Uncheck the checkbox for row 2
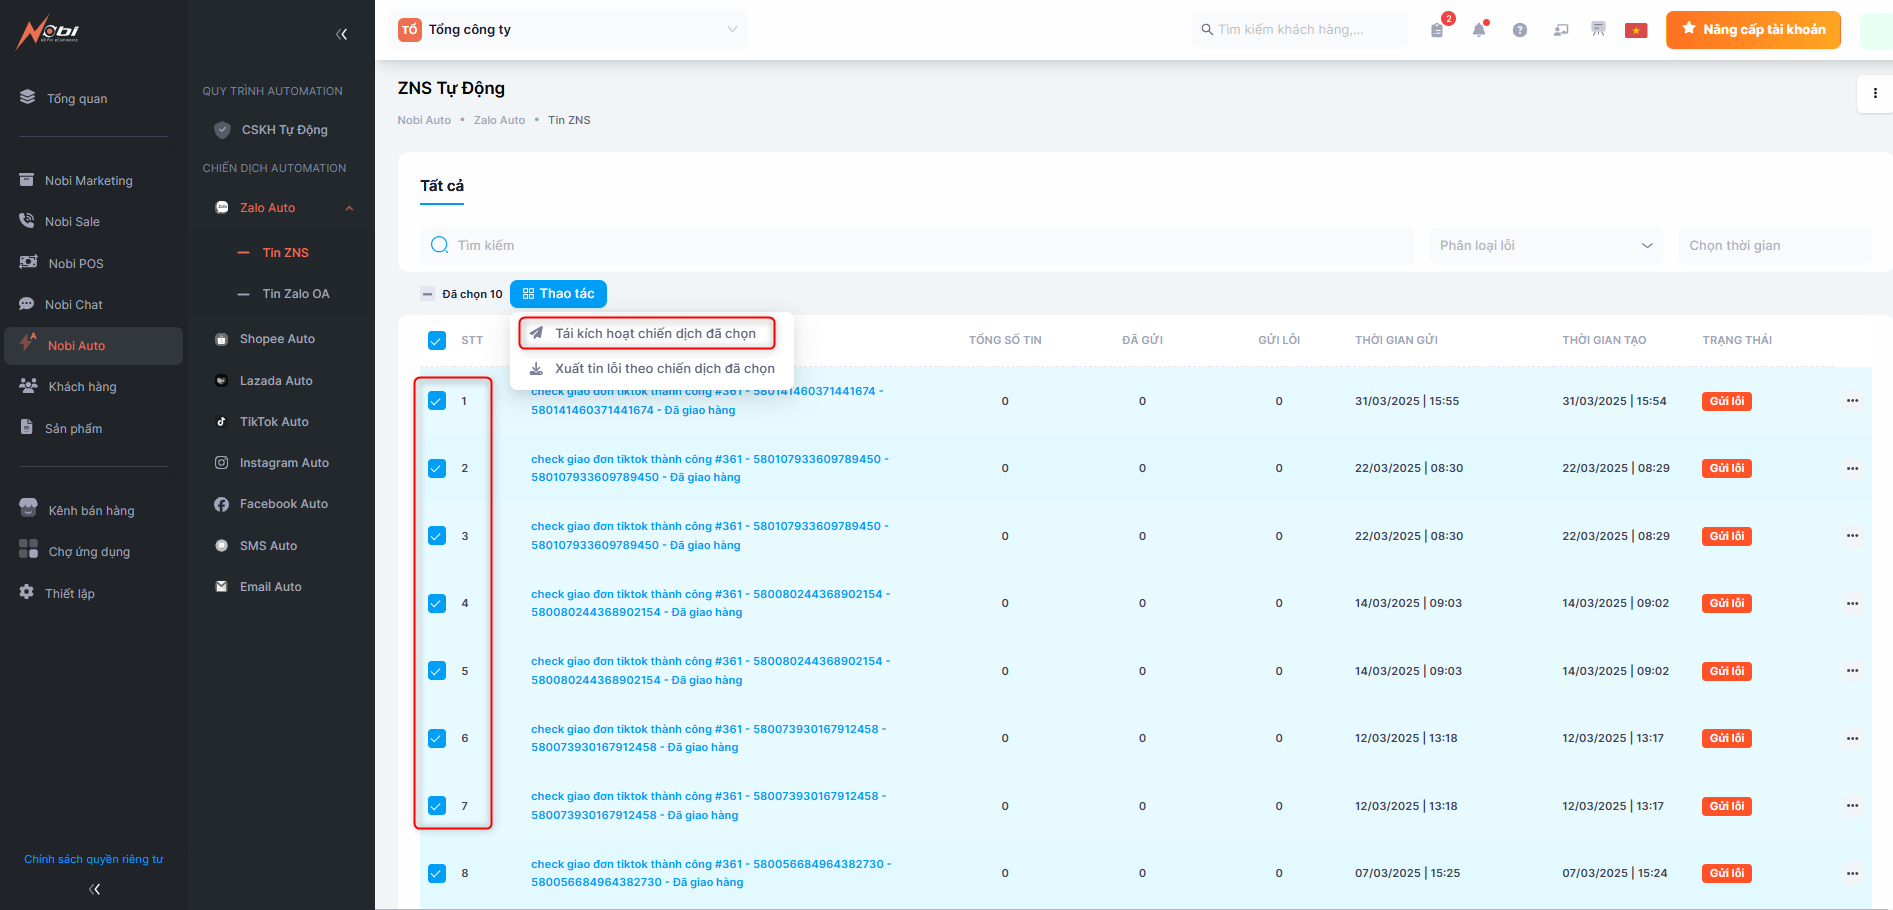1893x910 pixels. point(437,468)
